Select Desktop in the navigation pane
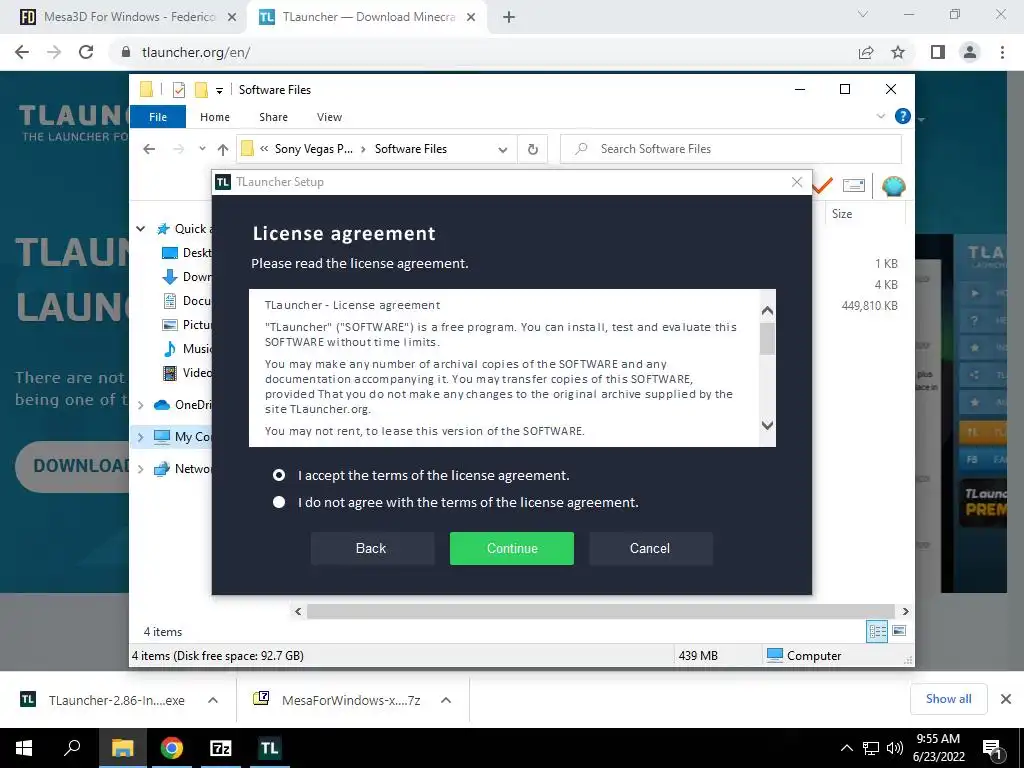1024x768 pixels. [x=187, y=253]
